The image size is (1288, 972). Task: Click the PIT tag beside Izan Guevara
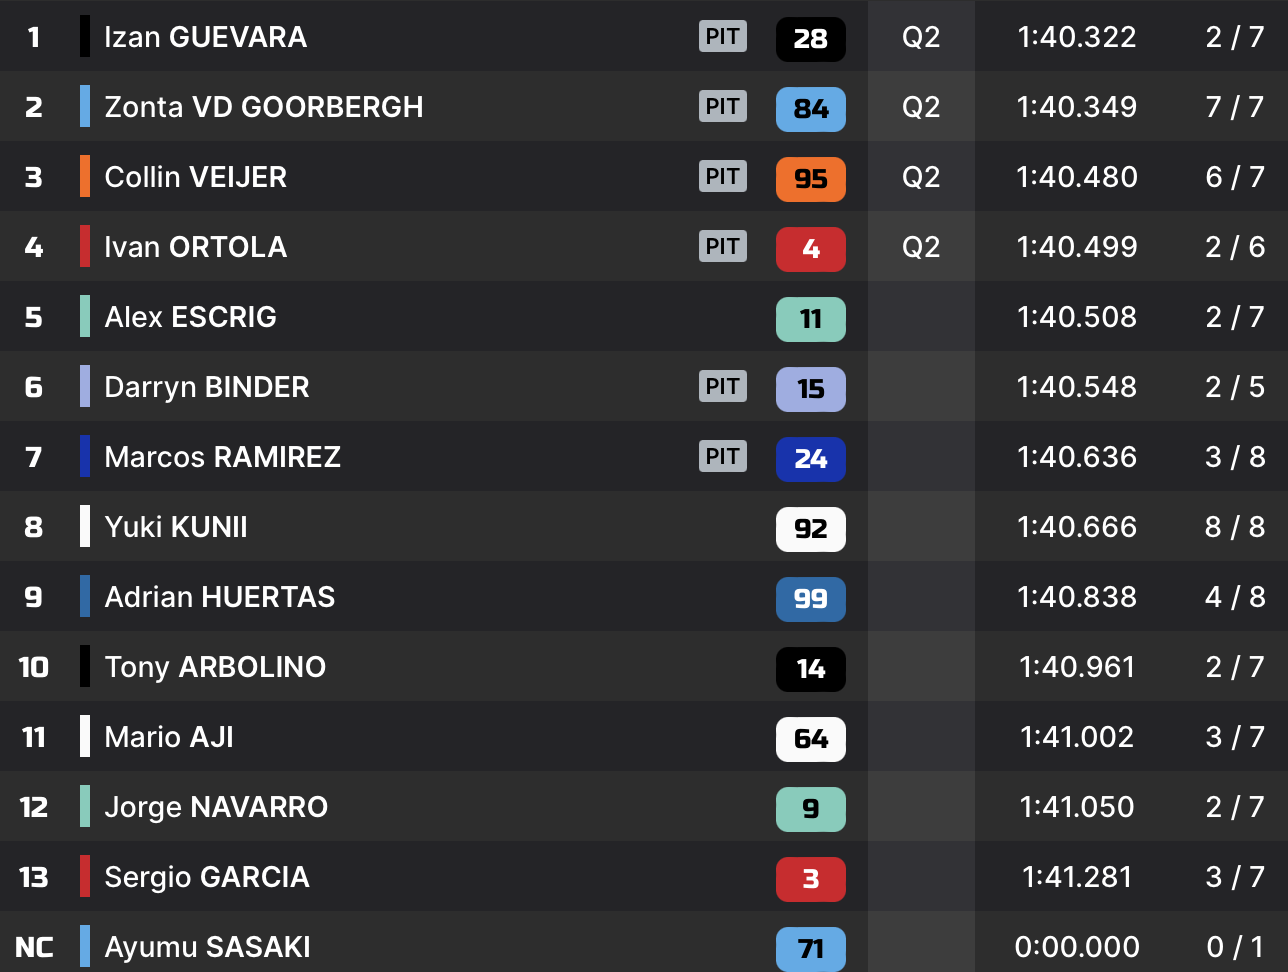pyautogui.click(x=722, y=37)
